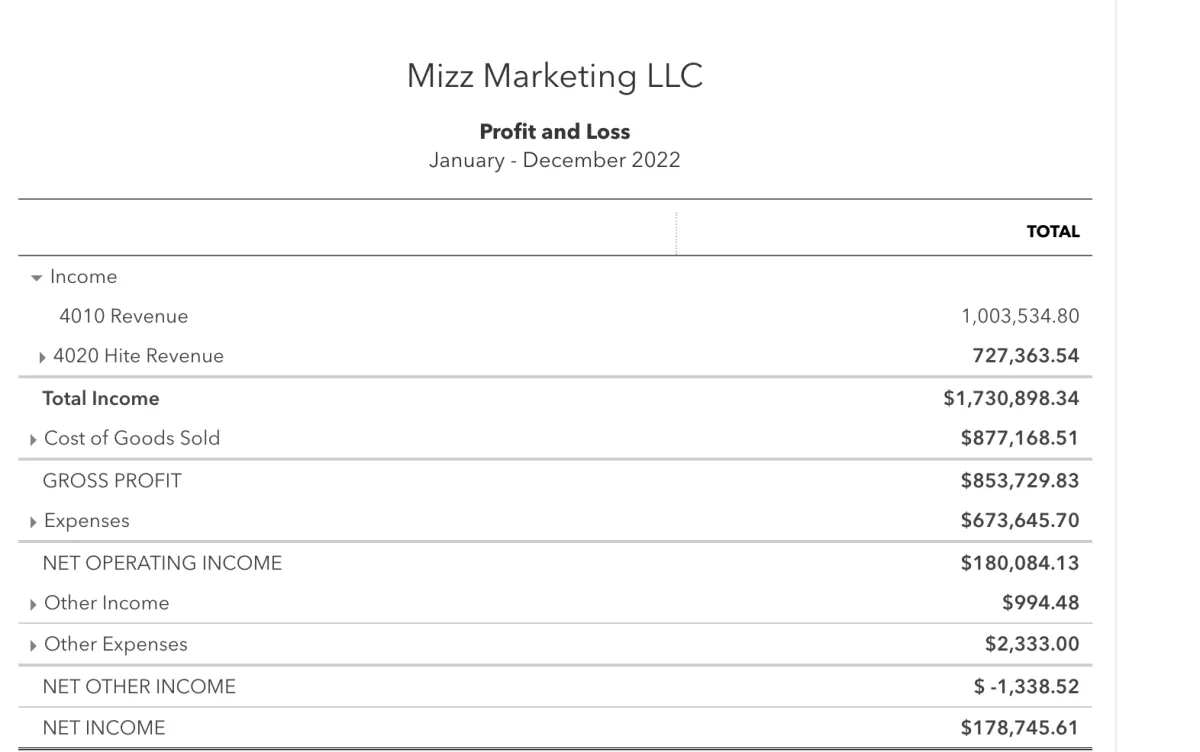Image resolution: width=1200 pixels, height=752 pixels.
Task: Click the TOTAL column header
Action: (x=1053, y=232)
